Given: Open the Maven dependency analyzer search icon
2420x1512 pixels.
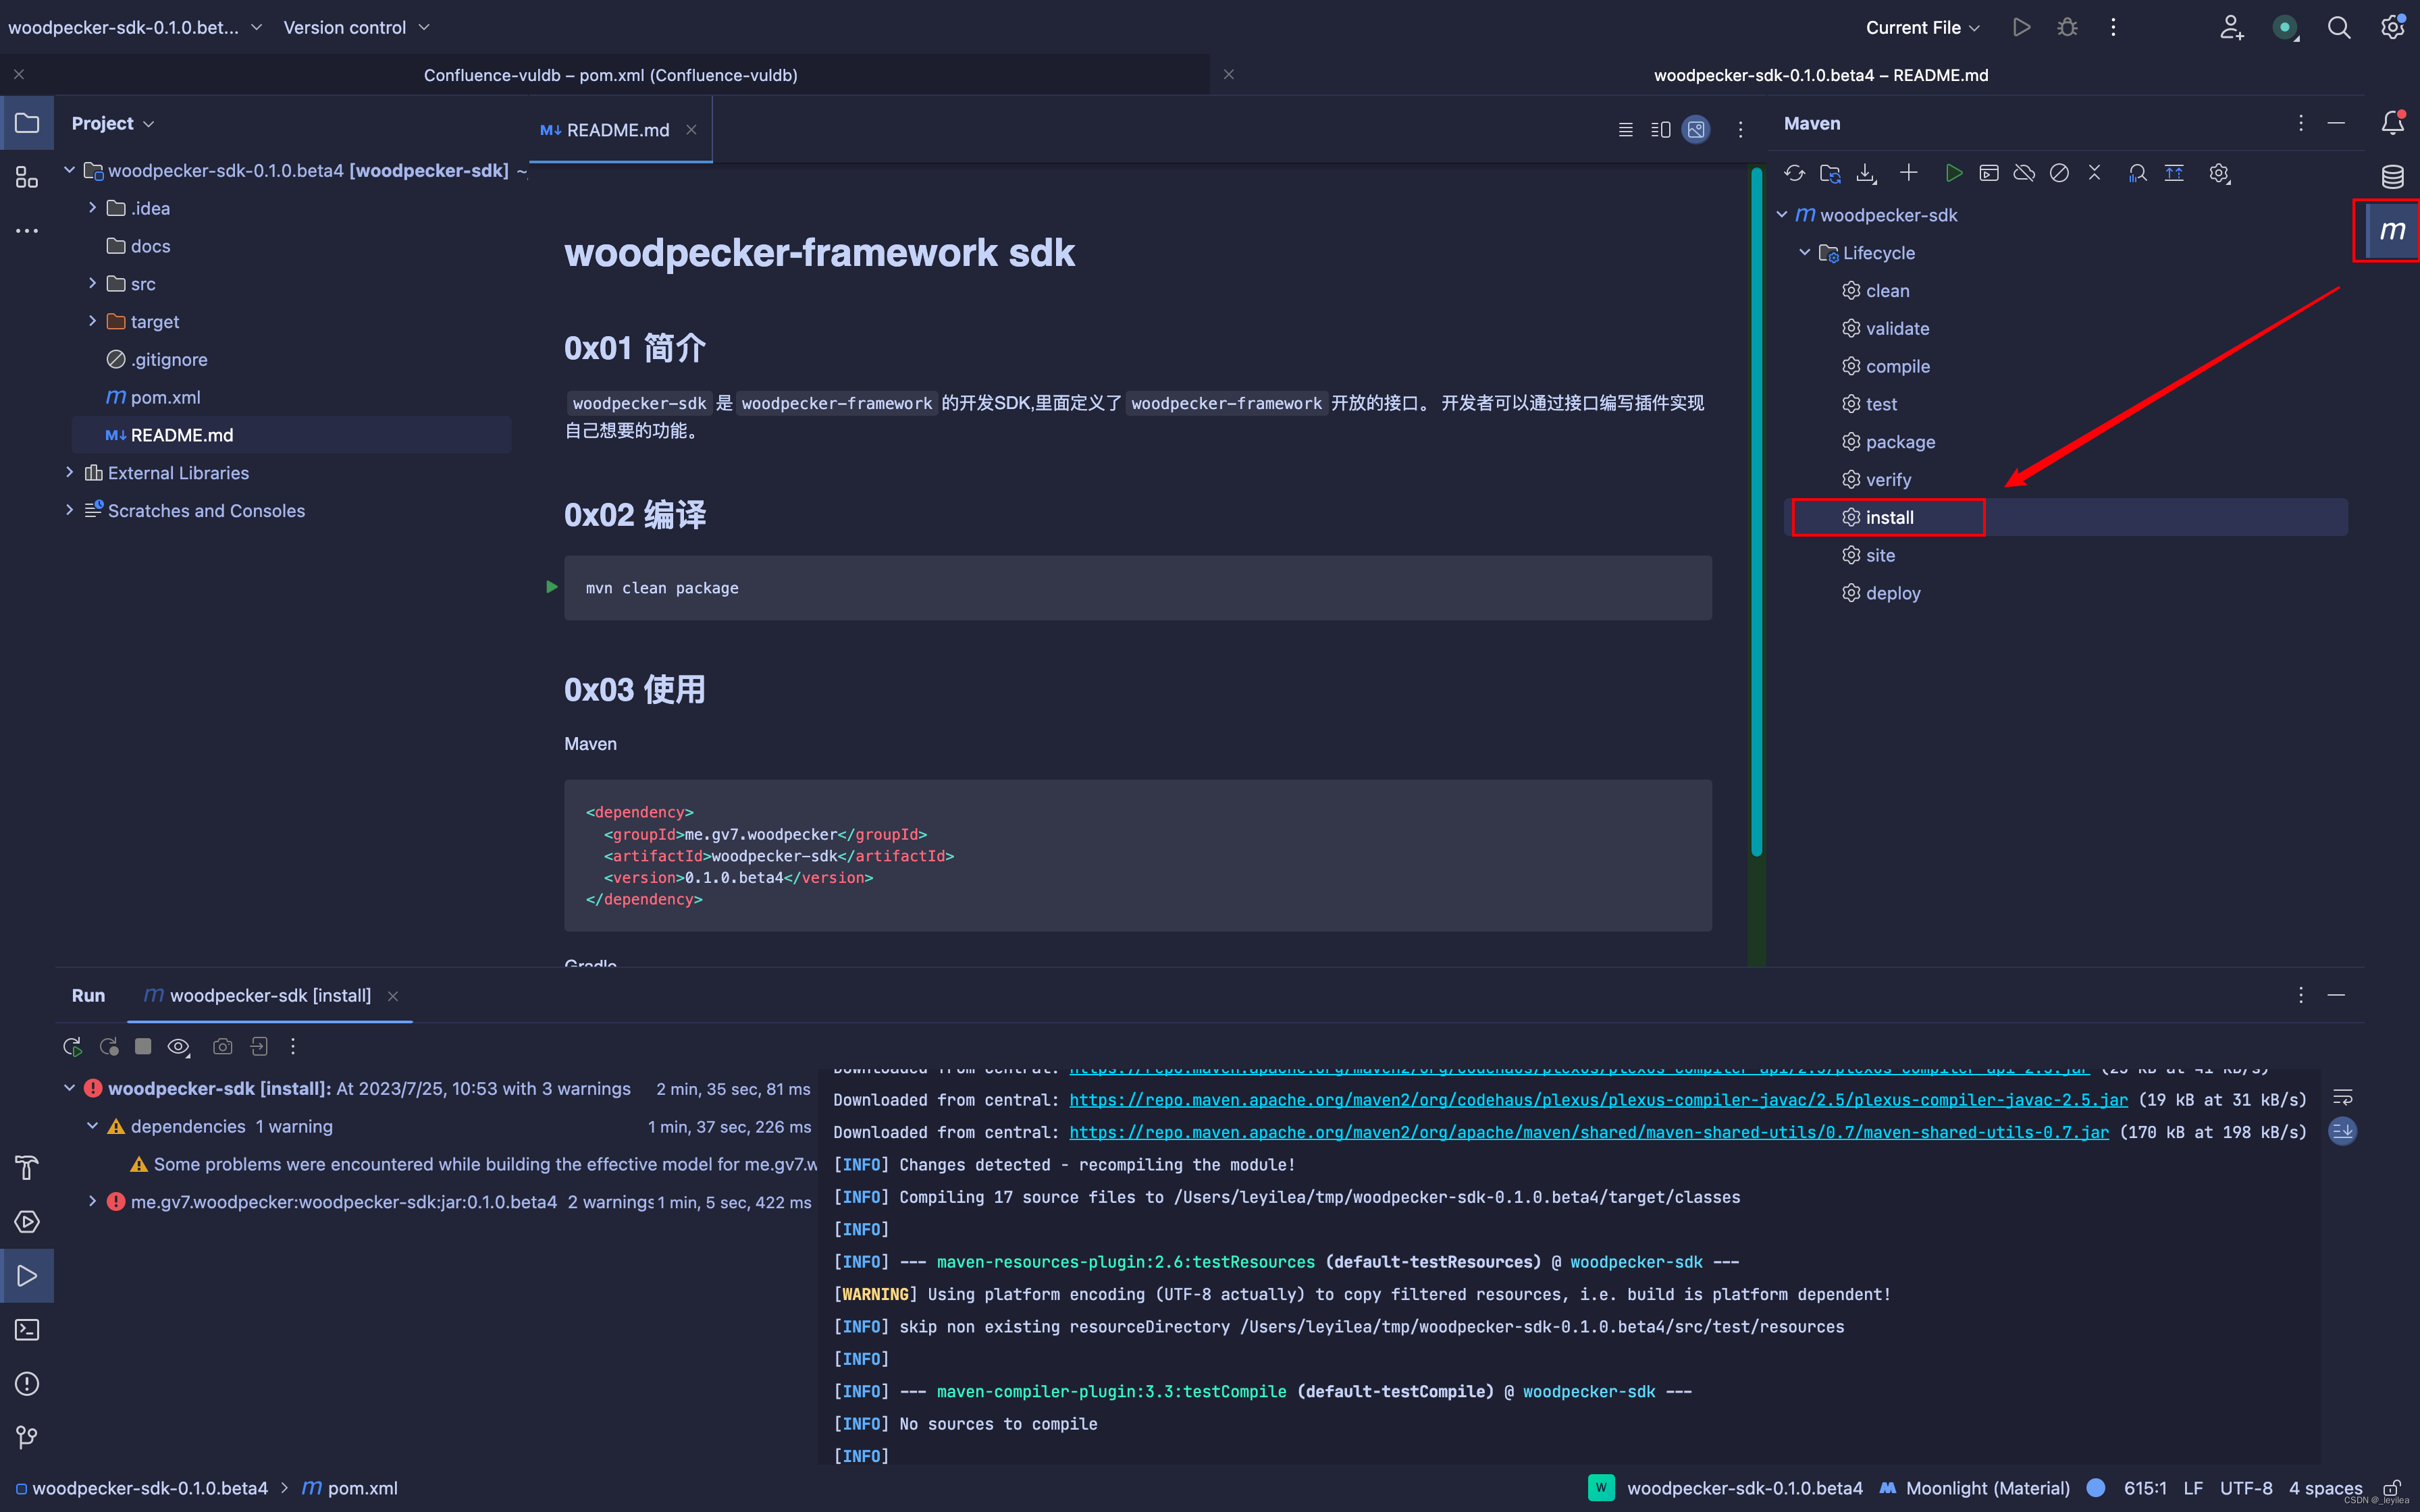Looking at the screenshot, I should [x=2139, y=172].
